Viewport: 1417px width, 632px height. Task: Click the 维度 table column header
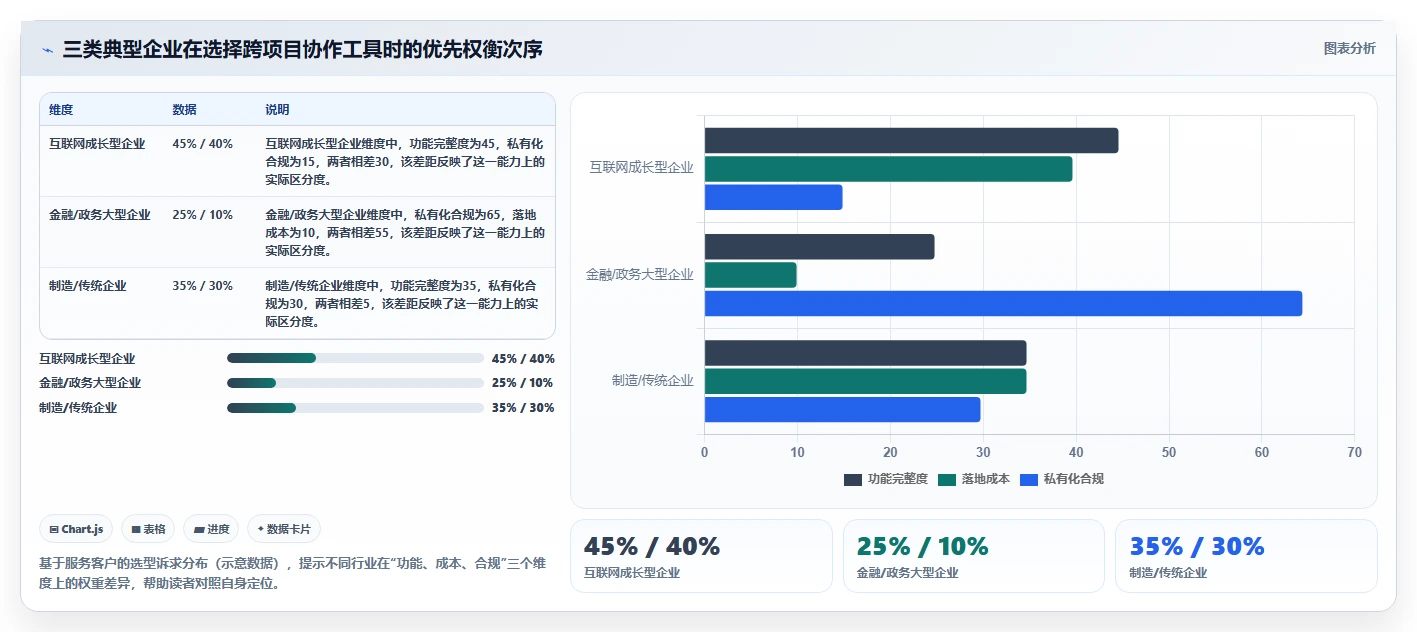point(61,110)
